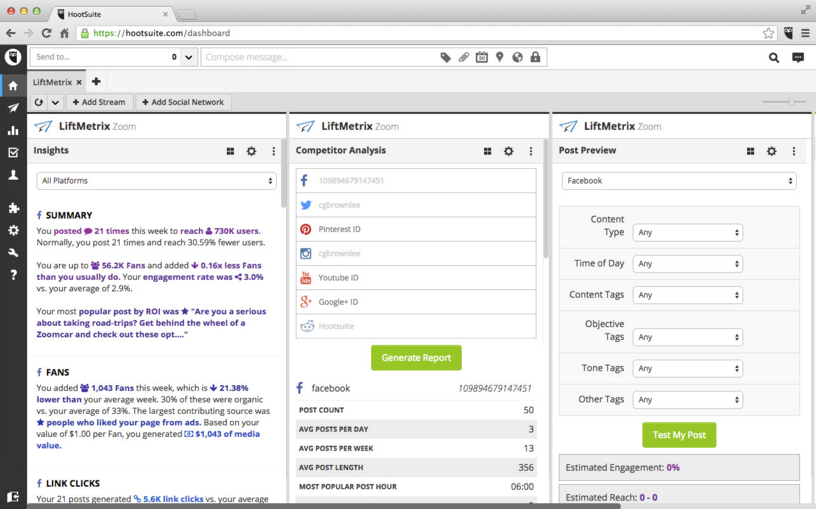Click Google+ ID field

[416, 302]
